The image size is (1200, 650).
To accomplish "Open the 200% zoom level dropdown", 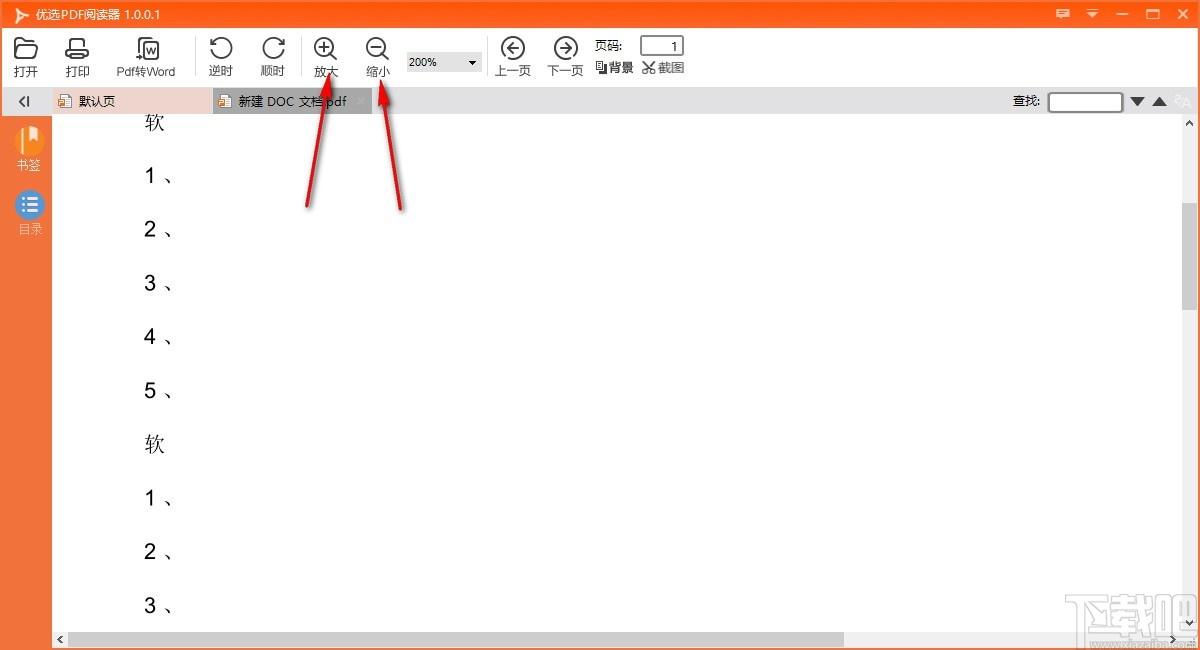I will [444, 62].
